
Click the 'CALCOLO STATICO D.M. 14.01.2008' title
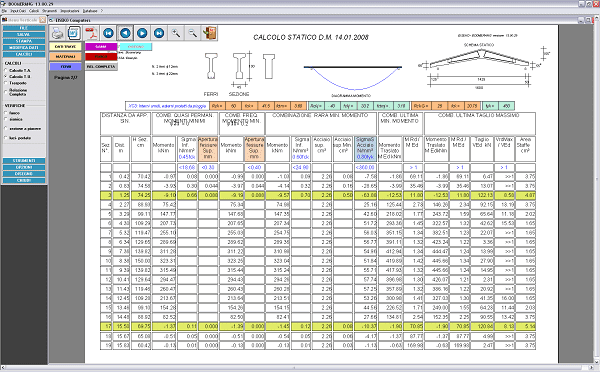[311, 37]
